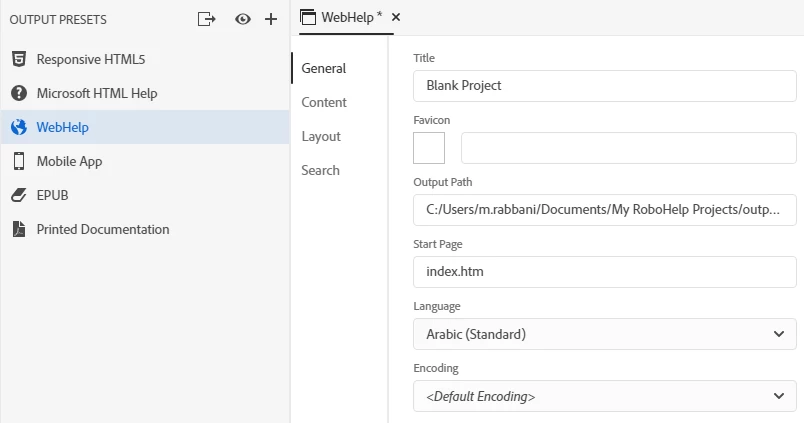The width and height of the screenshot is (804, 423).
Task: Click the EPUB preset icon
Action: point(19,195)
